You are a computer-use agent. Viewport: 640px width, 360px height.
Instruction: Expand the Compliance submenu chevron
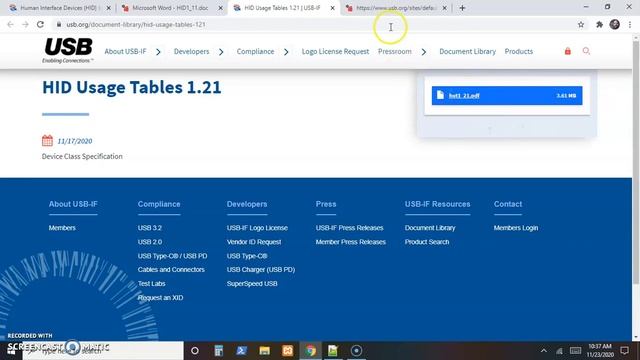[x=286, y=52]
